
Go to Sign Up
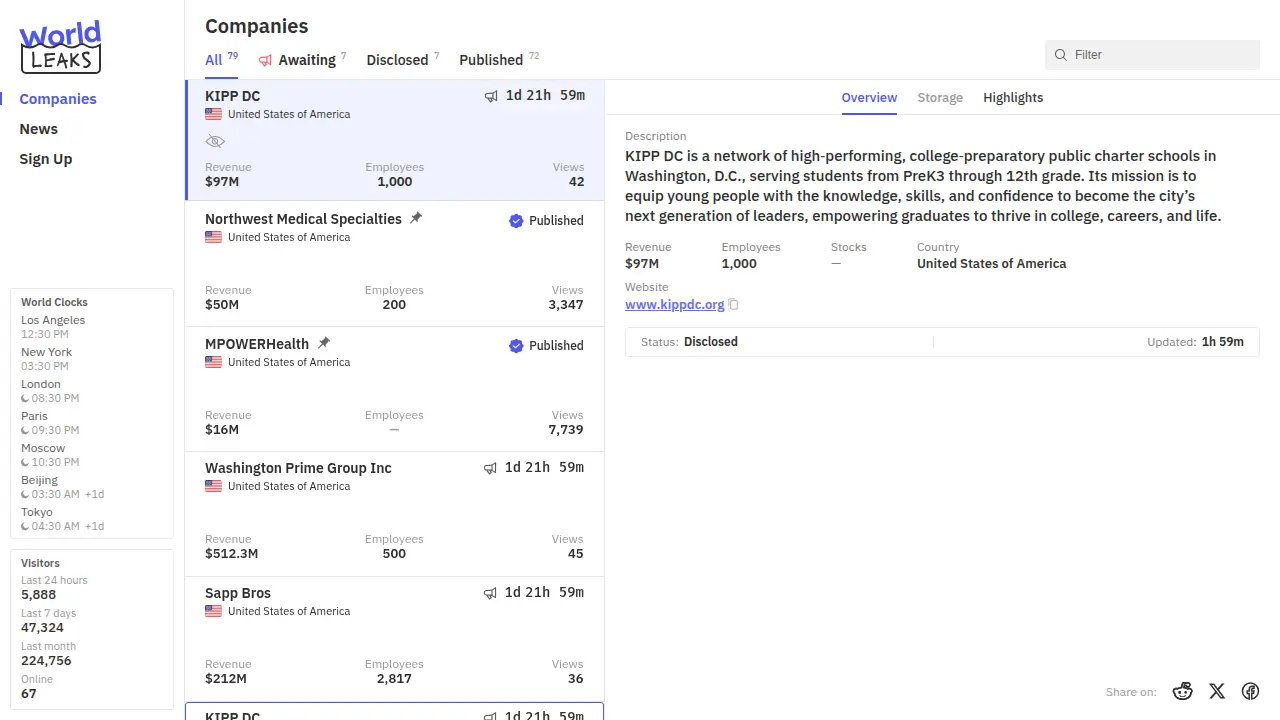[46, 159]
